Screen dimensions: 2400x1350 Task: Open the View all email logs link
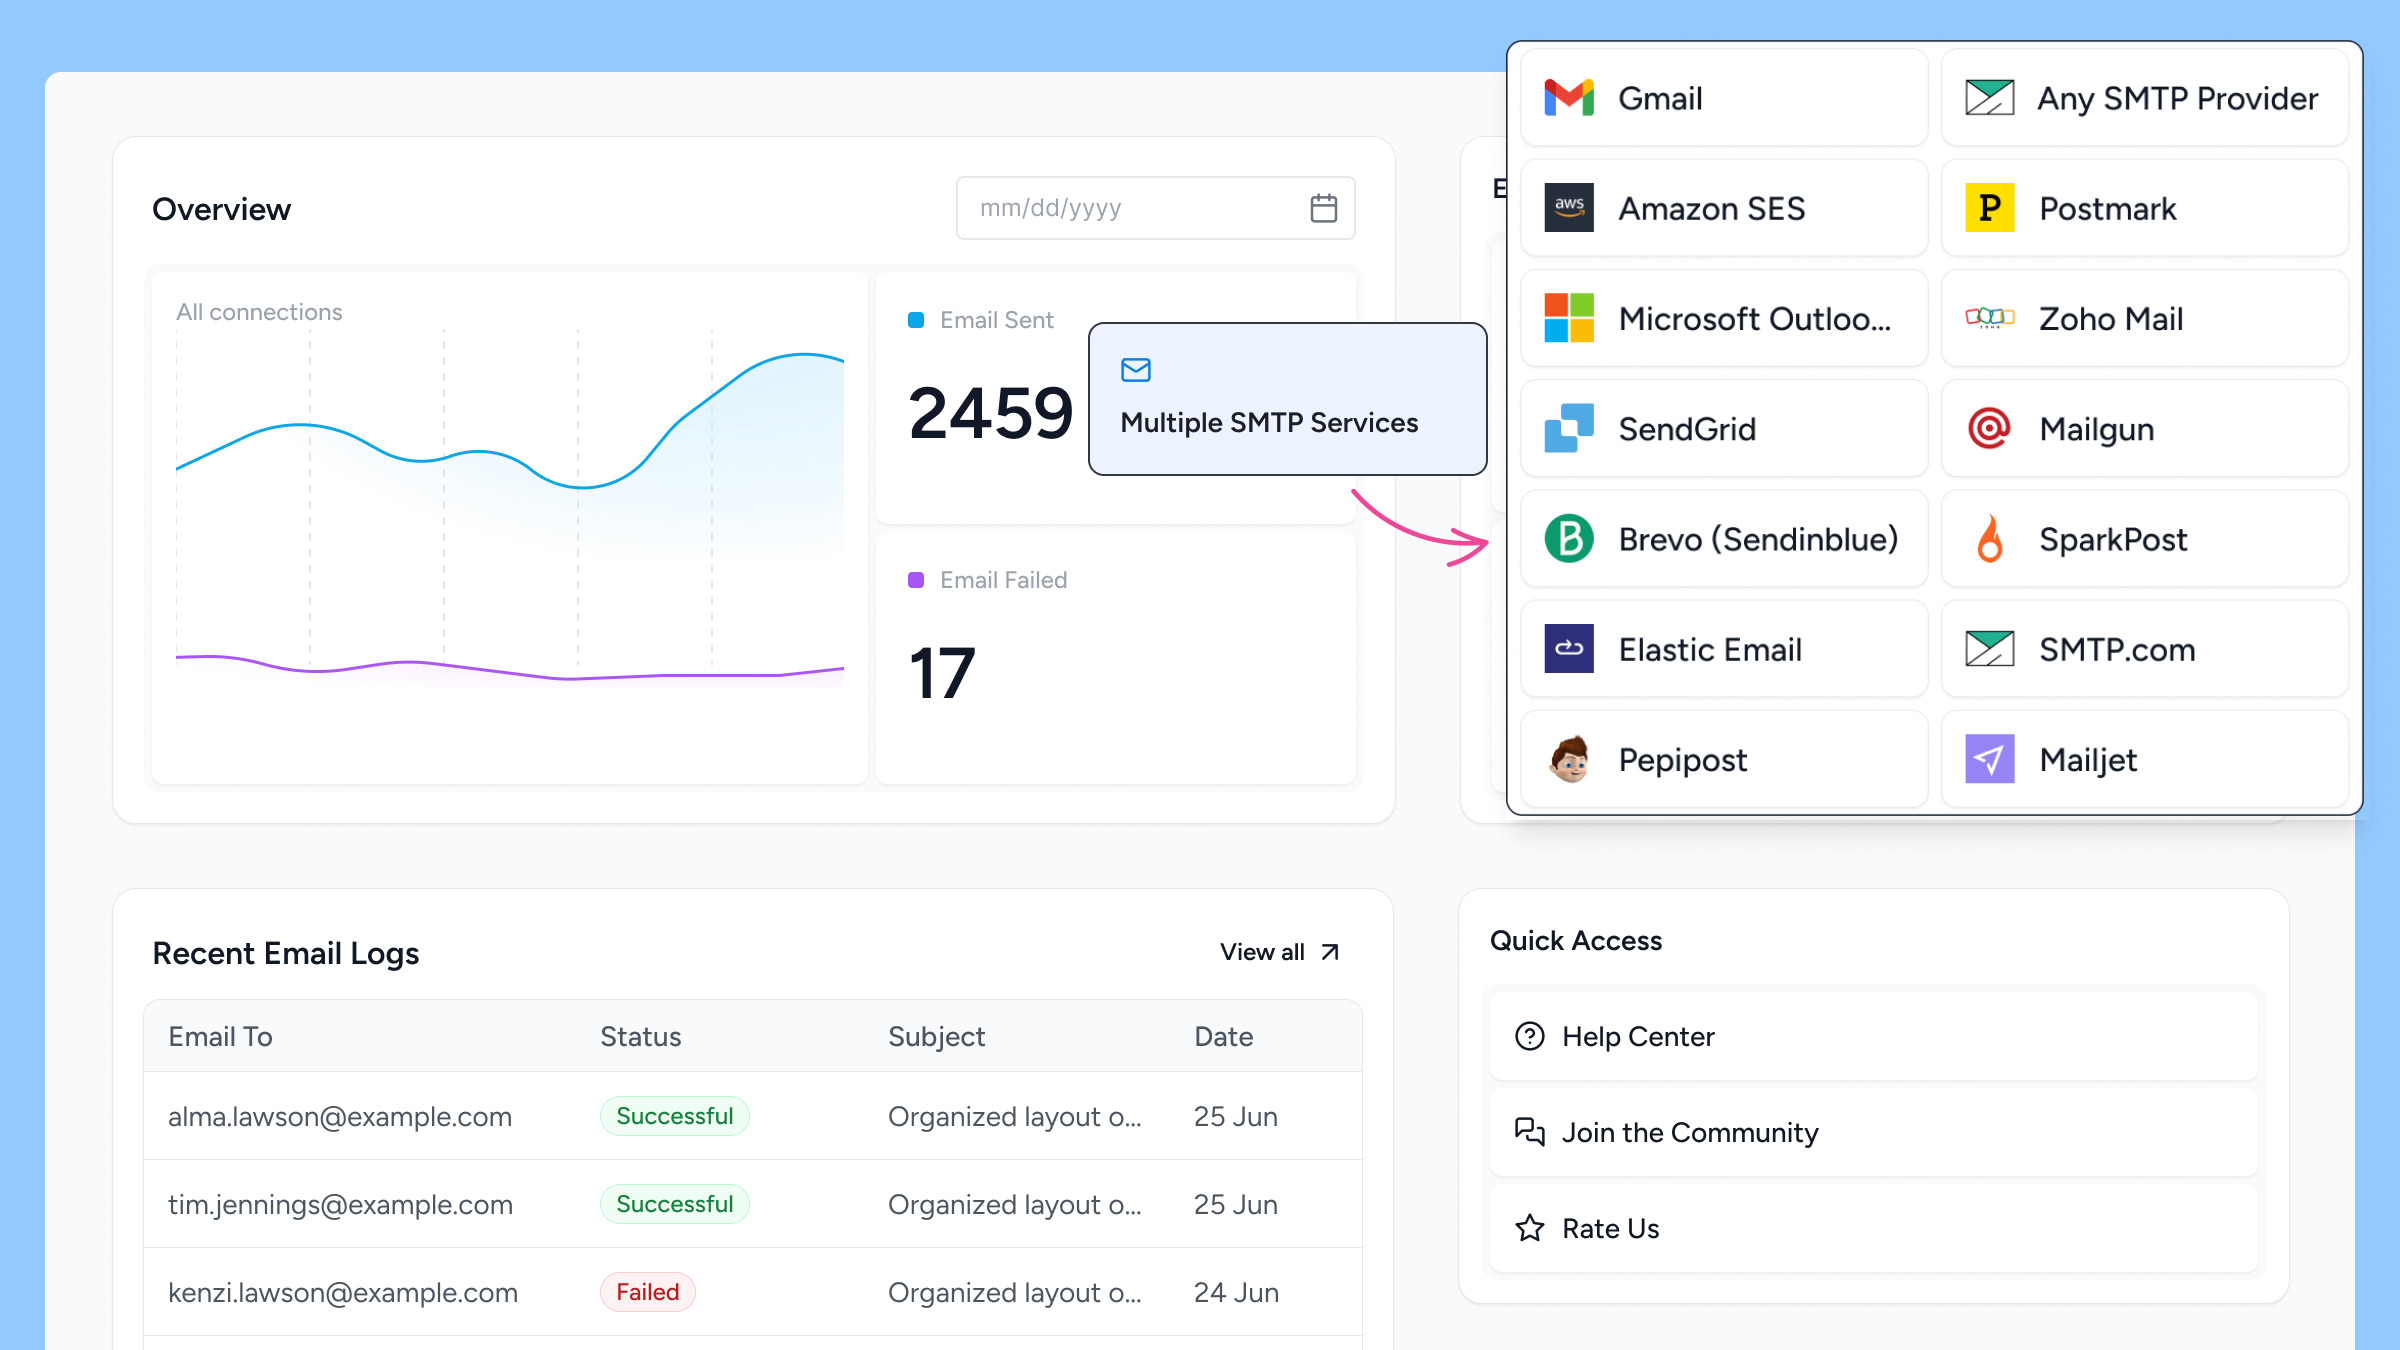click(1280, 952)
